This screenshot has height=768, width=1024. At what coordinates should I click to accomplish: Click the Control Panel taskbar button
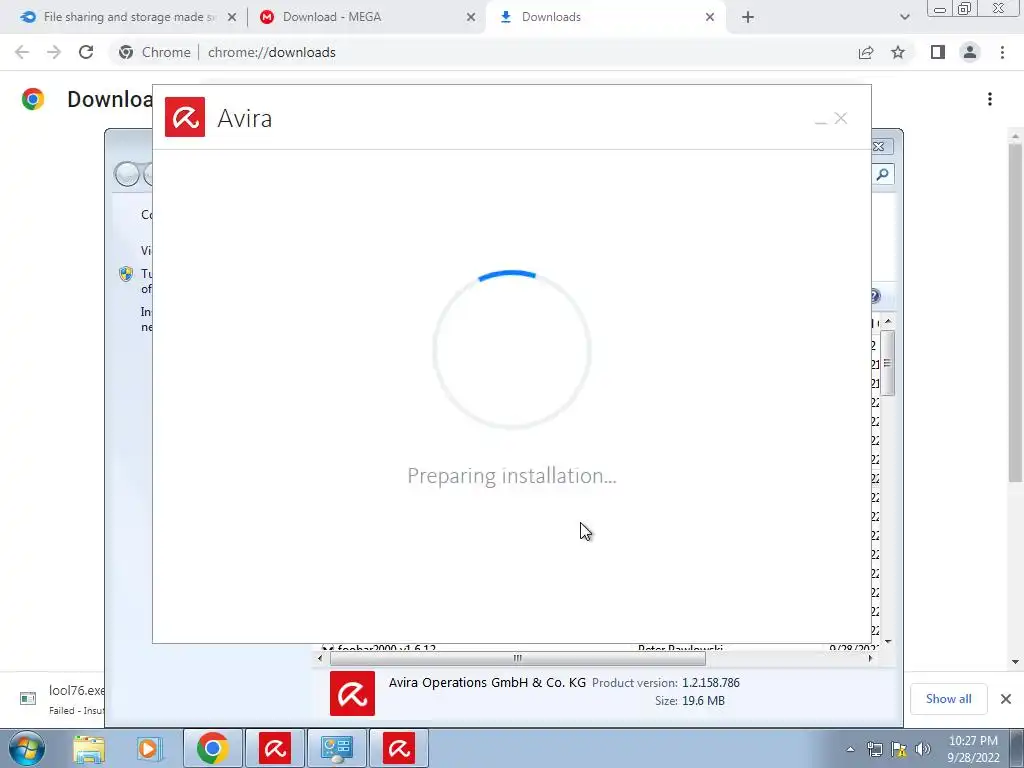[x=336, y=748]
